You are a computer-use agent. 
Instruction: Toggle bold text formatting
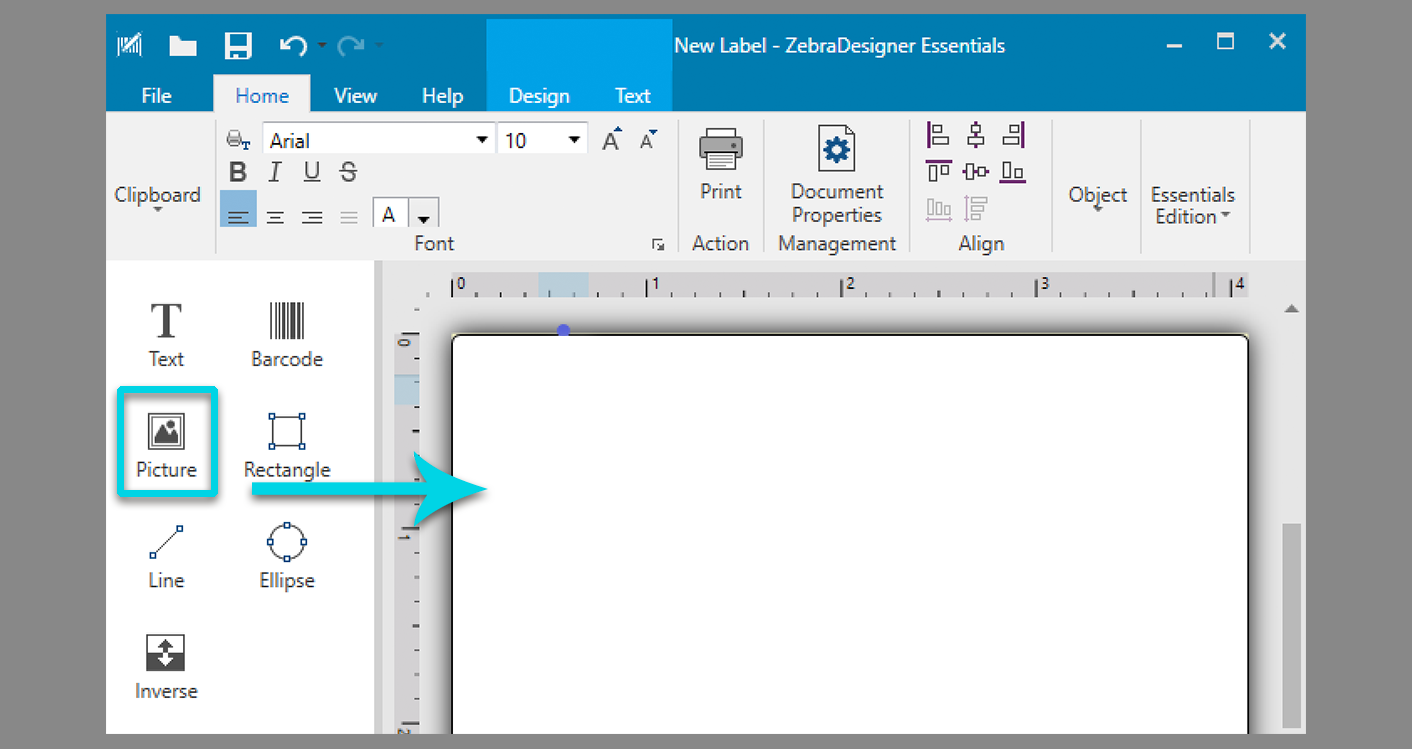pos(238,171)
